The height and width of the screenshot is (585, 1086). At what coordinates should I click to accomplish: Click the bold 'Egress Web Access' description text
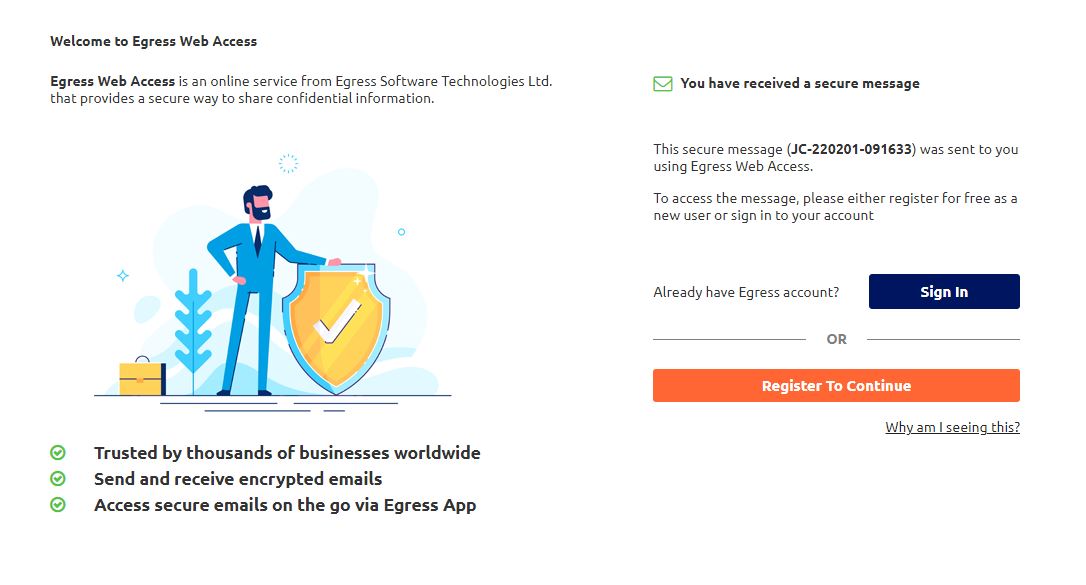112,81
